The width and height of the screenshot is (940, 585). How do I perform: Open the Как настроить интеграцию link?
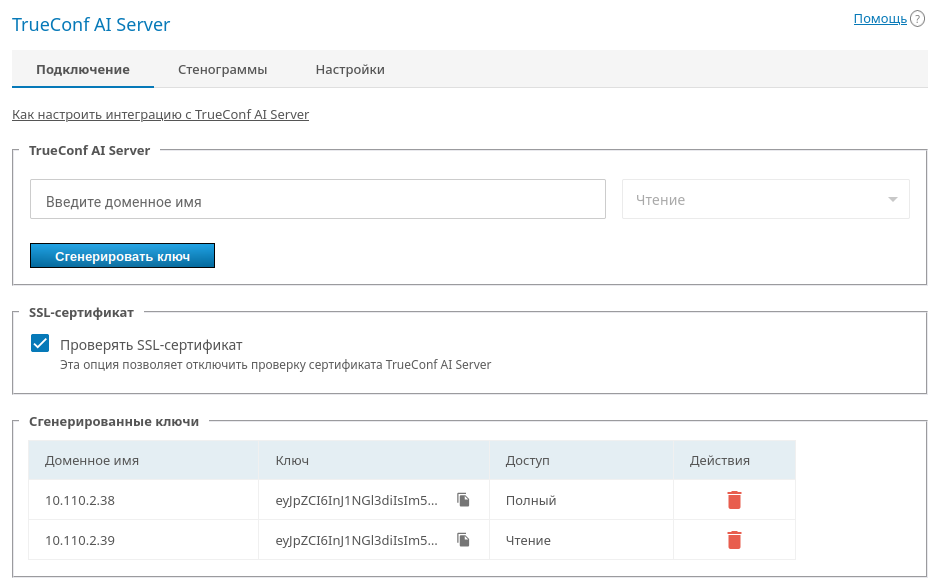point(161,114)
